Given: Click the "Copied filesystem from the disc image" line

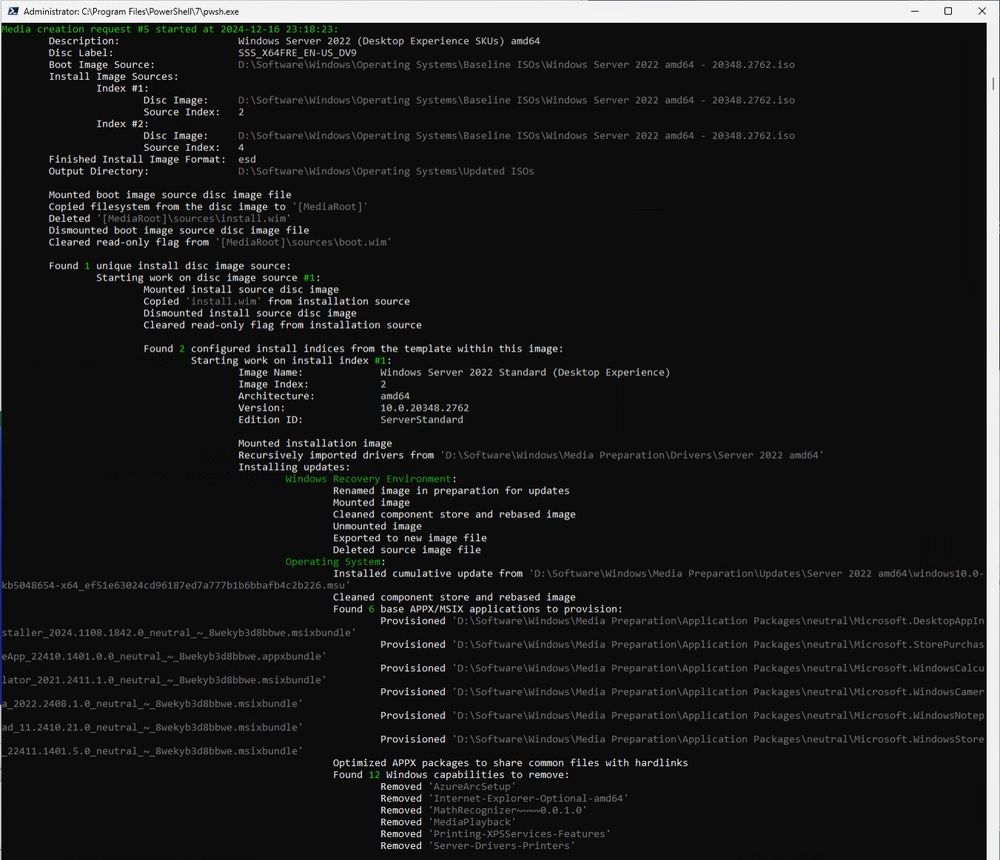Looking at the screenshot, I should coord(208,207).
